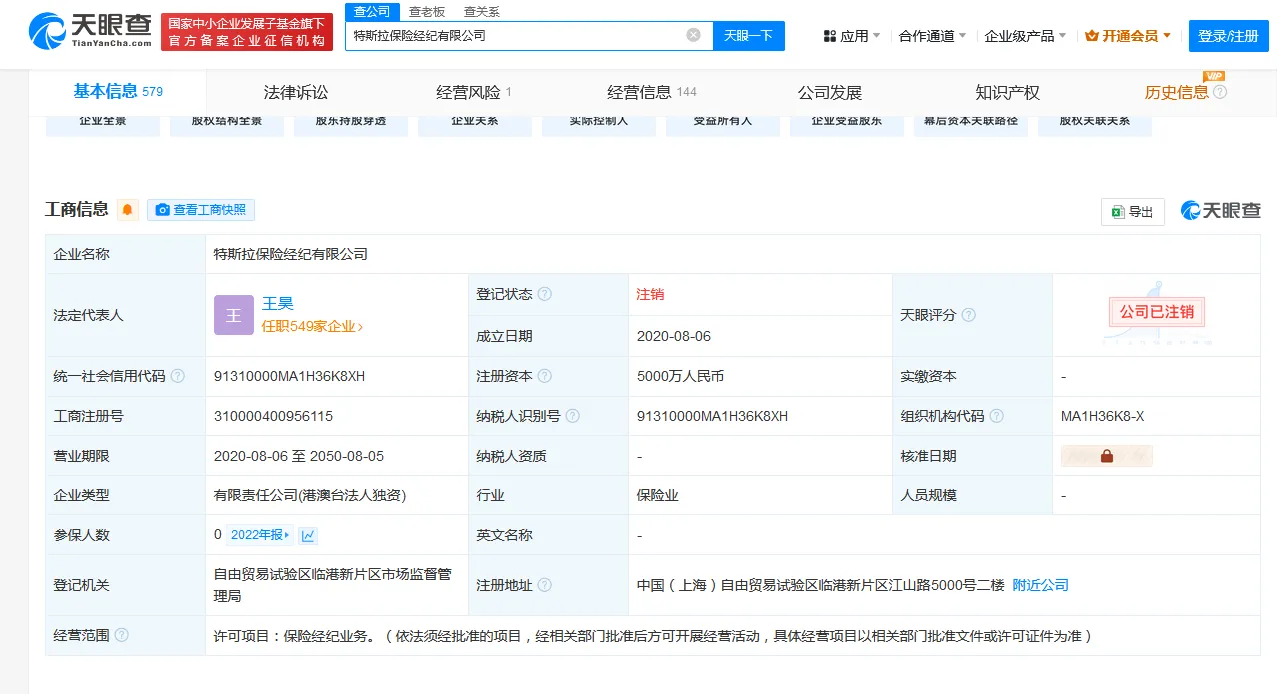Clear the search box with the X icon

click(x=693, y=35)
